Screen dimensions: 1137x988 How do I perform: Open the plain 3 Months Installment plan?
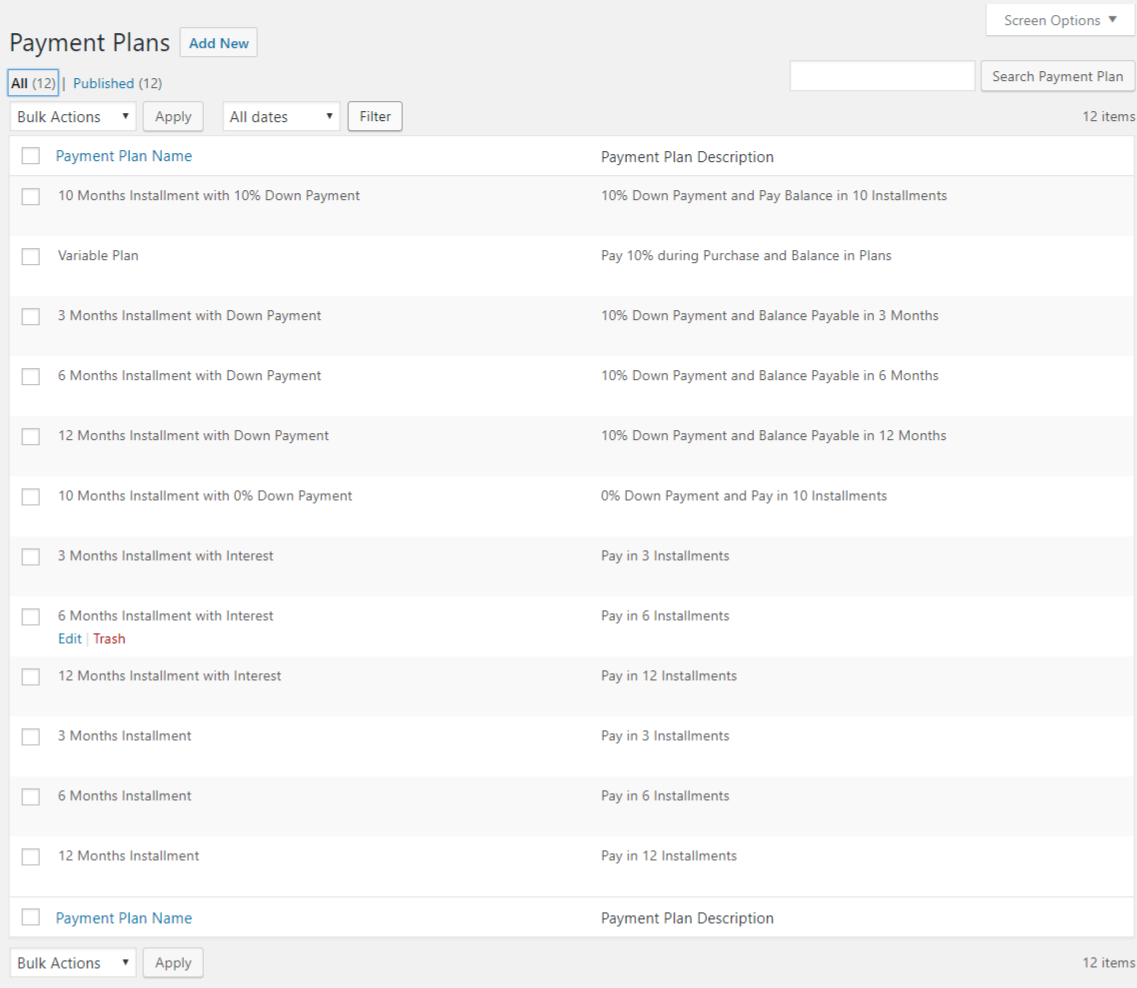pos(124,736)
